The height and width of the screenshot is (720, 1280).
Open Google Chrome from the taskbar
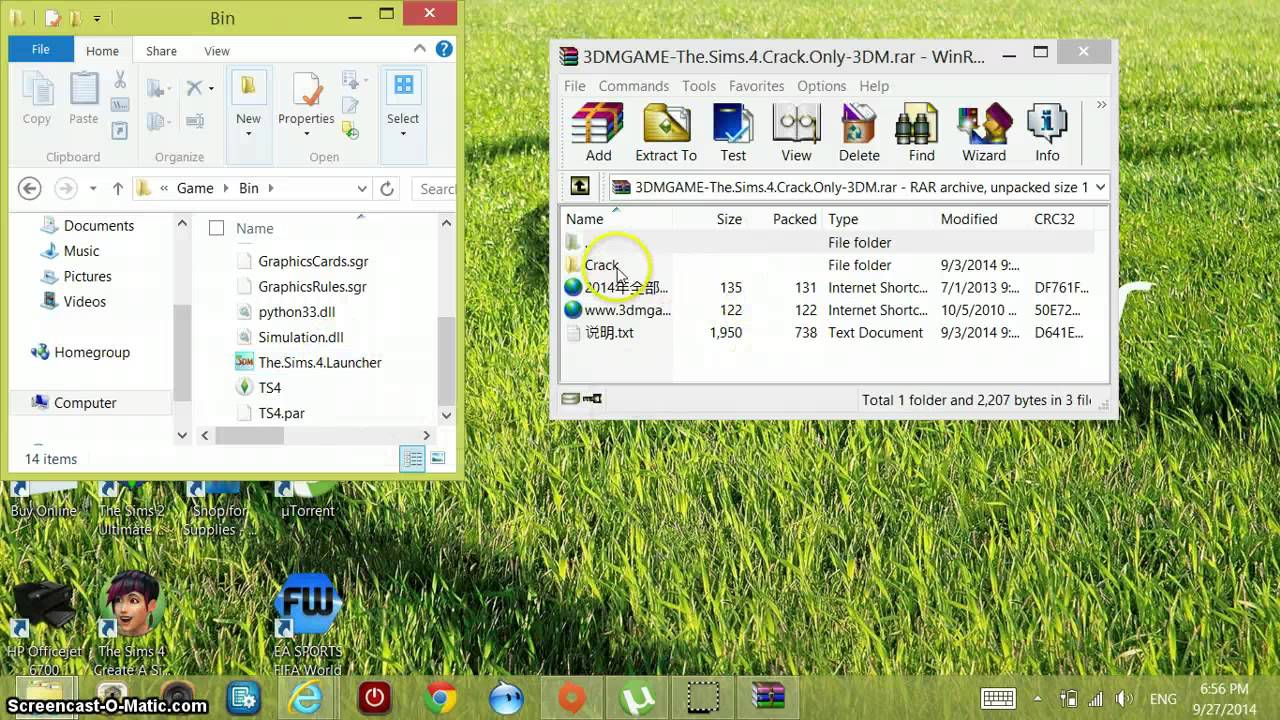[x=441, y=697]
